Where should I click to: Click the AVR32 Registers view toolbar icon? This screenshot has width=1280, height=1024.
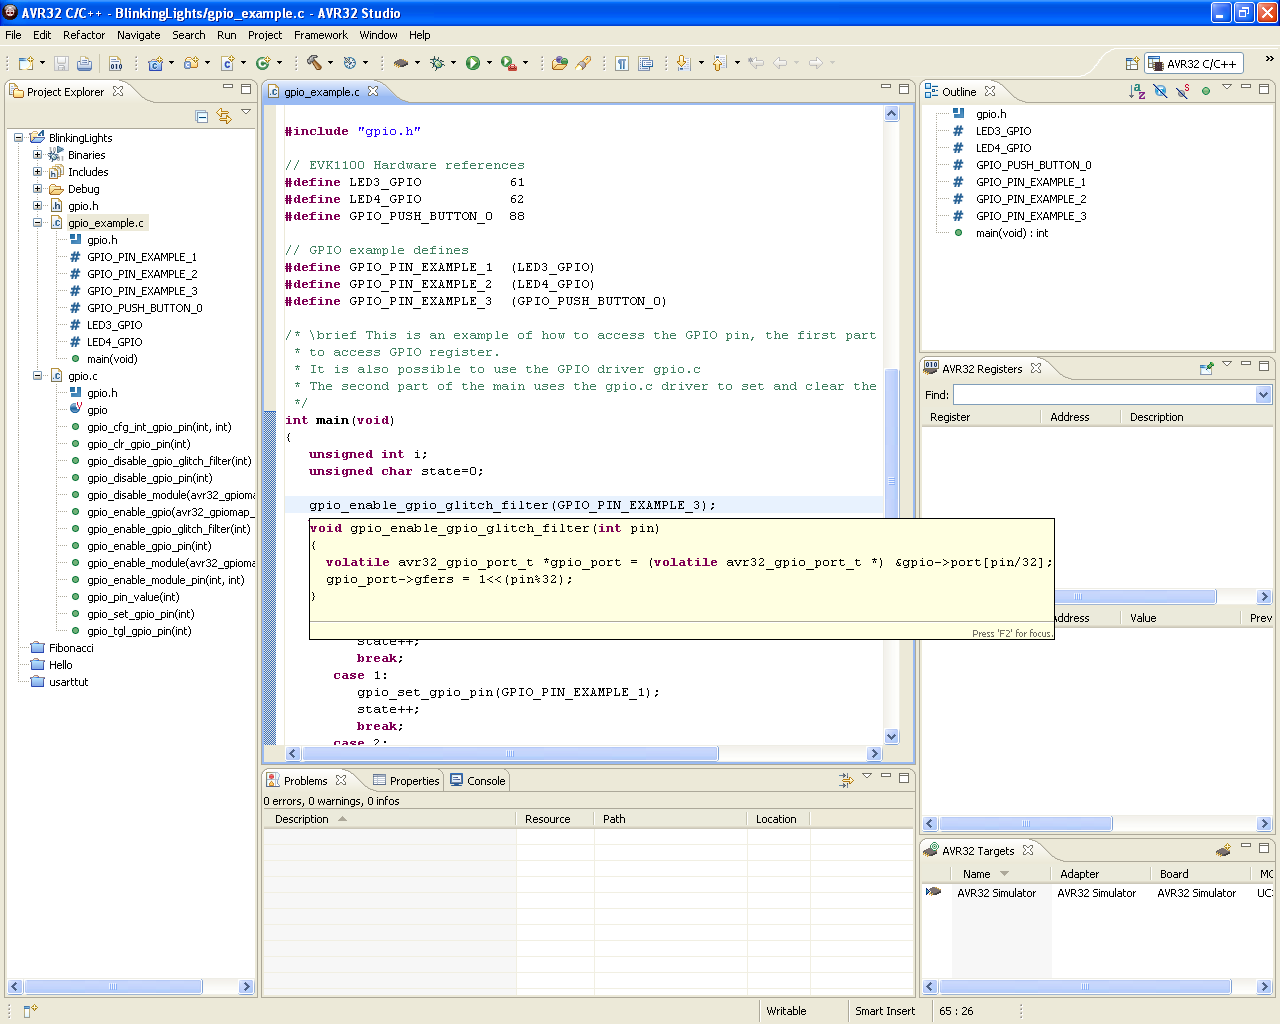pos(1206,368)
